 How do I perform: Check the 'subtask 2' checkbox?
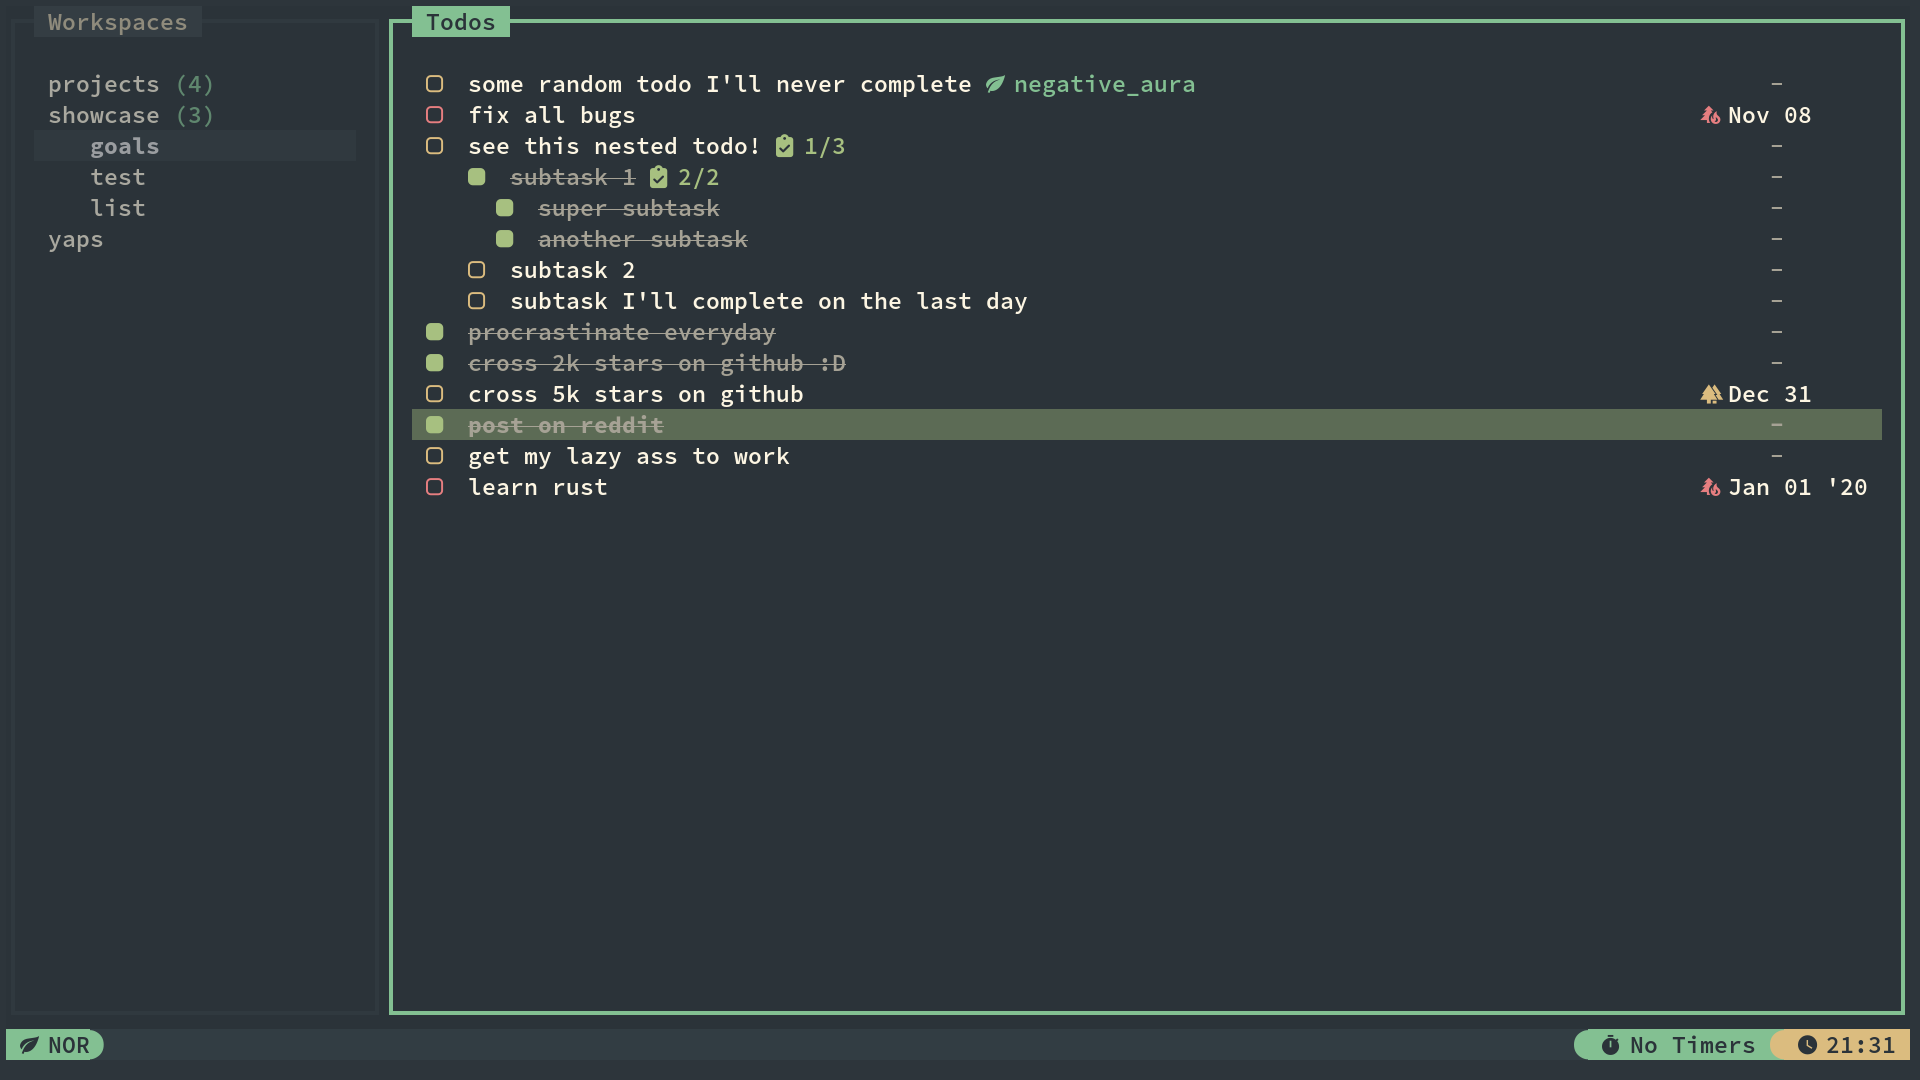[x=476, y=270]
